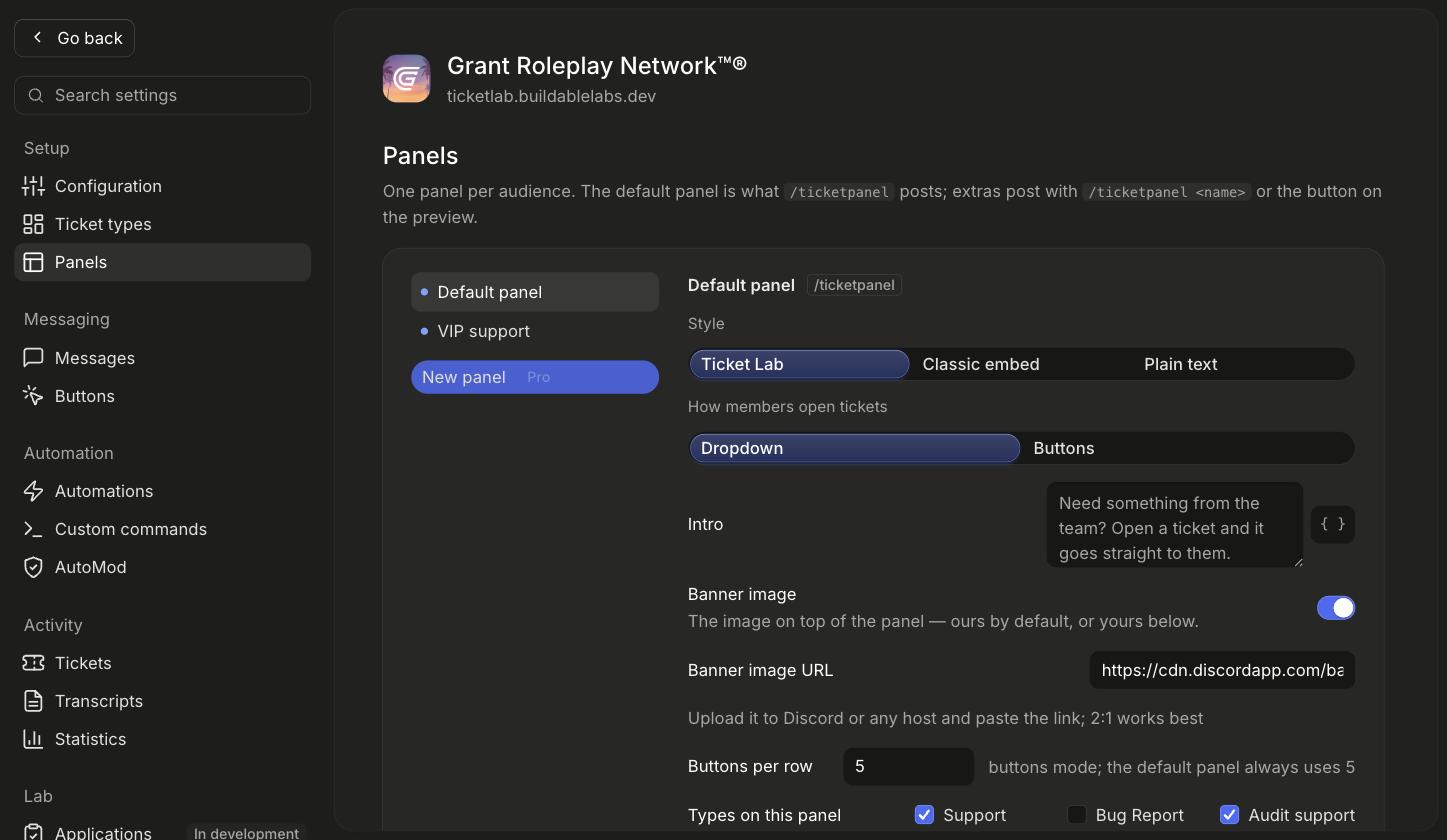Edit the Intro text area
Screen dimensions: 1447x840
1175,525
